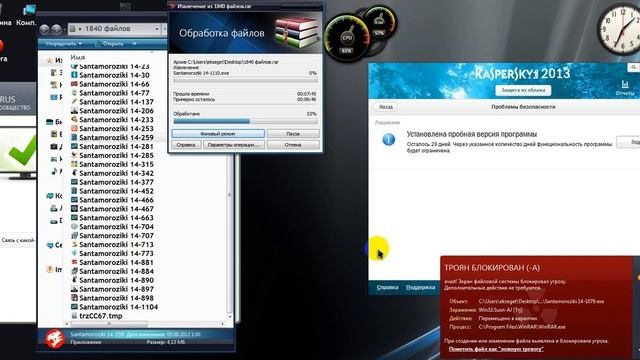Click the analog clock desktop gadget
640x360 pixels.
pos(619,29)
